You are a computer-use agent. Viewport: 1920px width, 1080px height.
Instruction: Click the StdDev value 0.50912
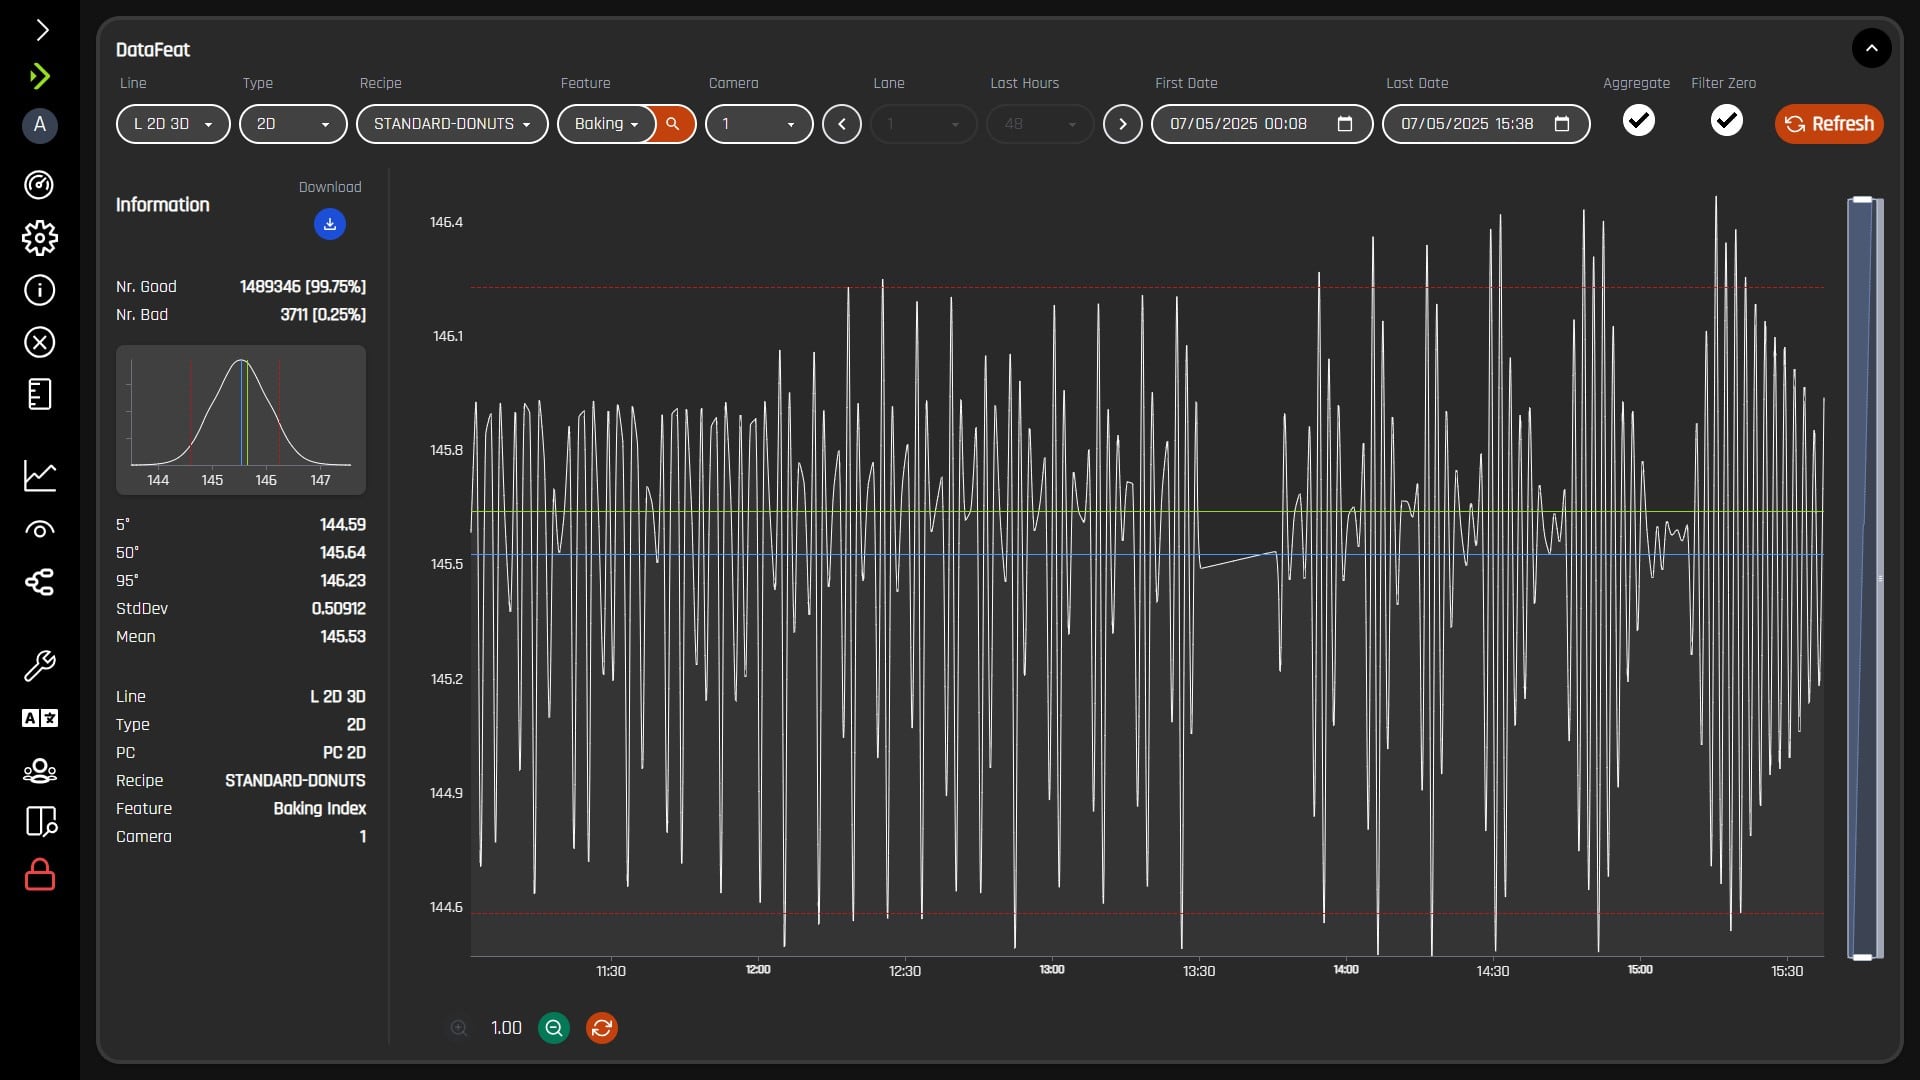click(339, 609)
